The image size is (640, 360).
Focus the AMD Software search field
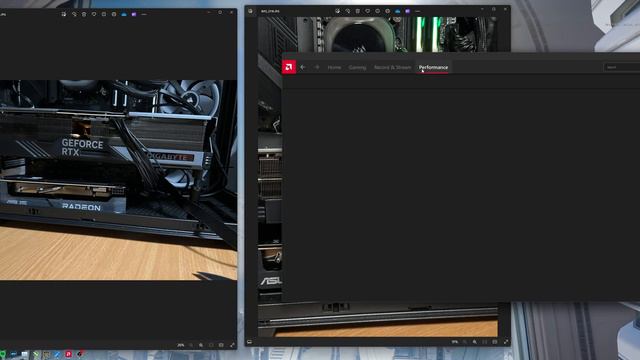point(622,67)
